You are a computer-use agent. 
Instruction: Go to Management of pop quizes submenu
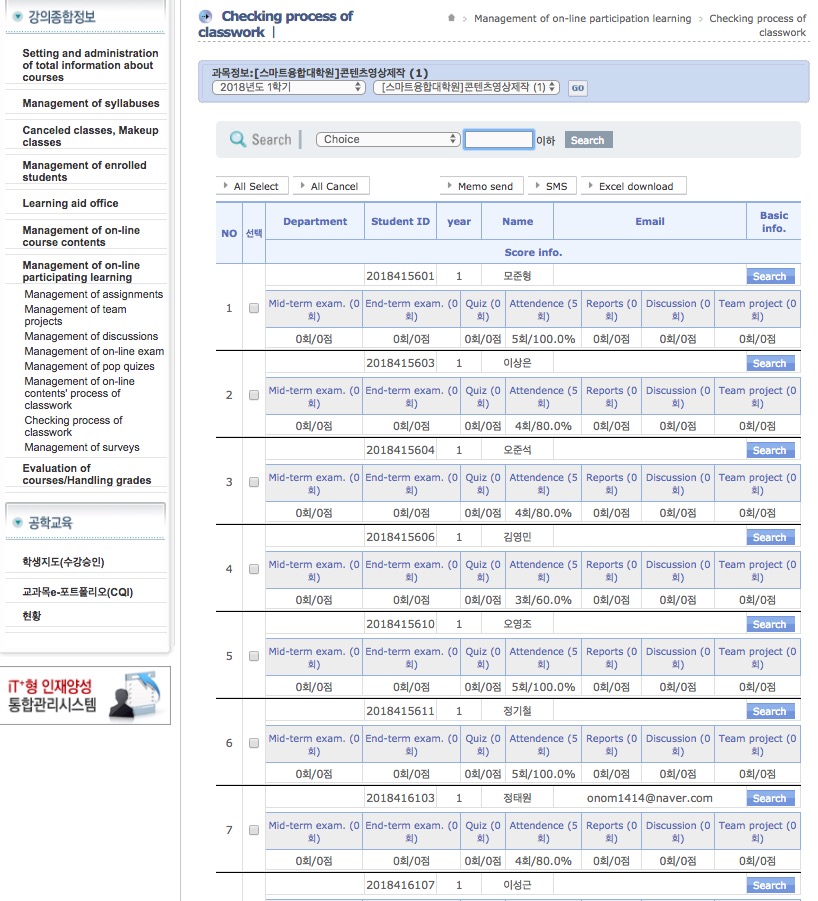click(x=89, y=366)
